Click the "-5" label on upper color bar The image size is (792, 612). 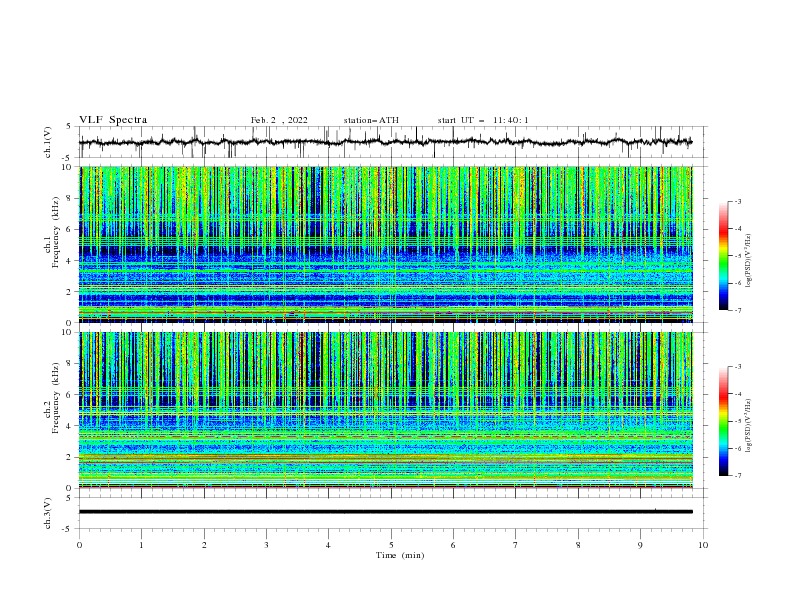coord(738,256)
